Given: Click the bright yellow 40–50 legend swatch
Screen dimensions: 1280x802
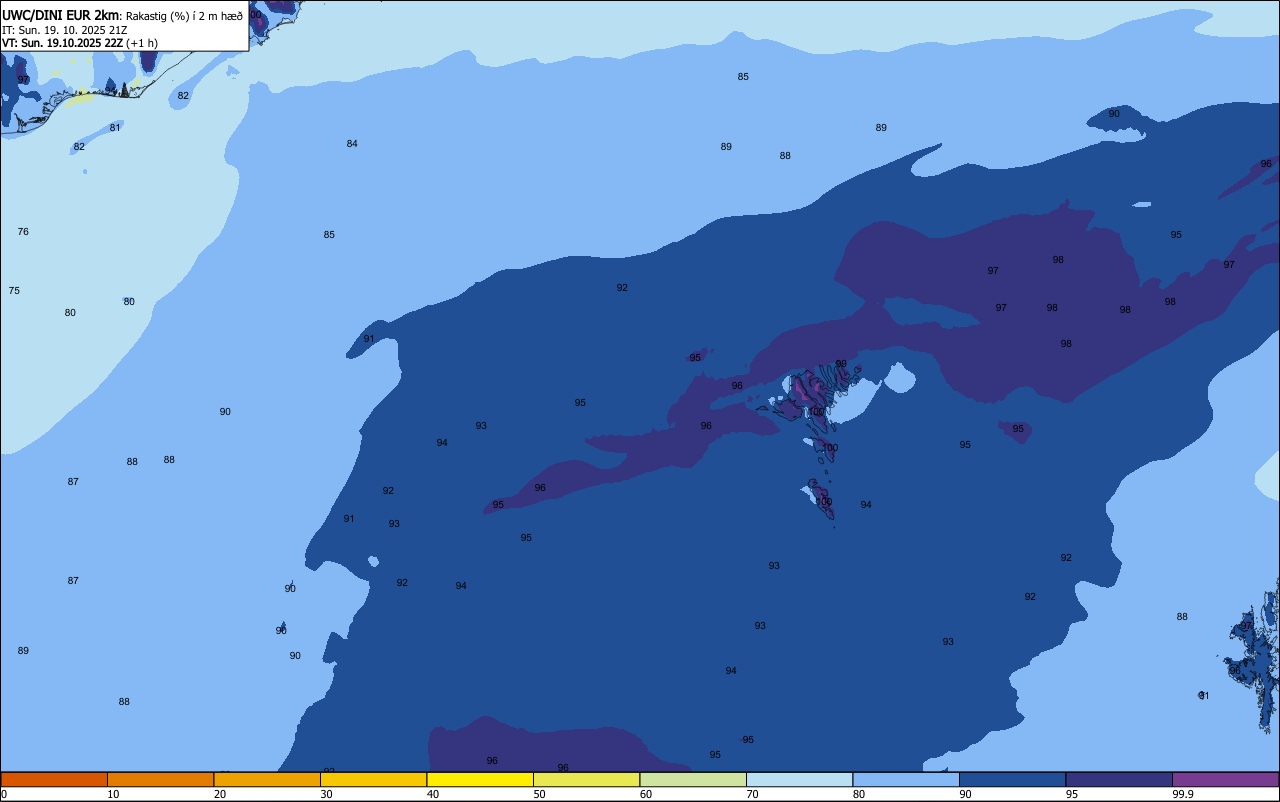Looking at the screenshot, I should click(480, 779).
